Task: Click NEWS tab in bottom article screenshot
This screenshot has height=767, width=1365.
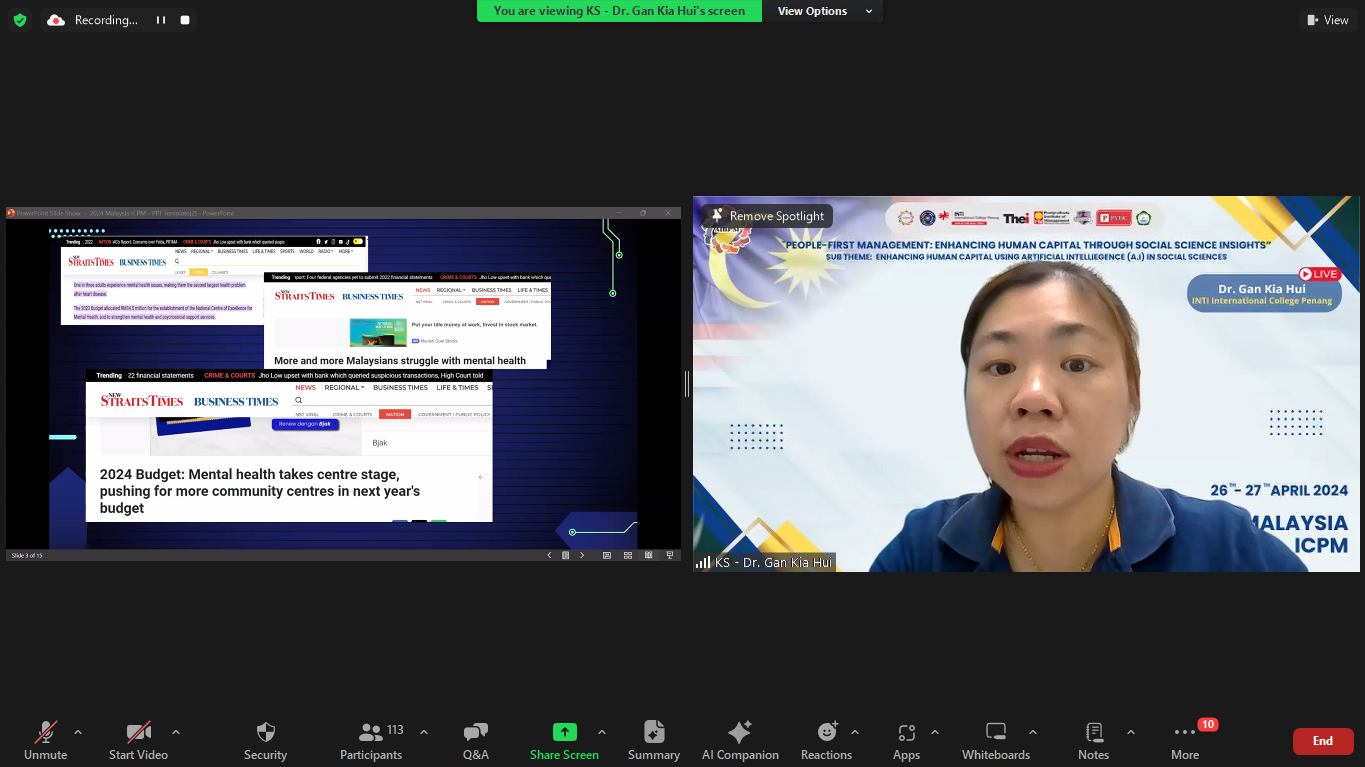Action: pos(305,387)
